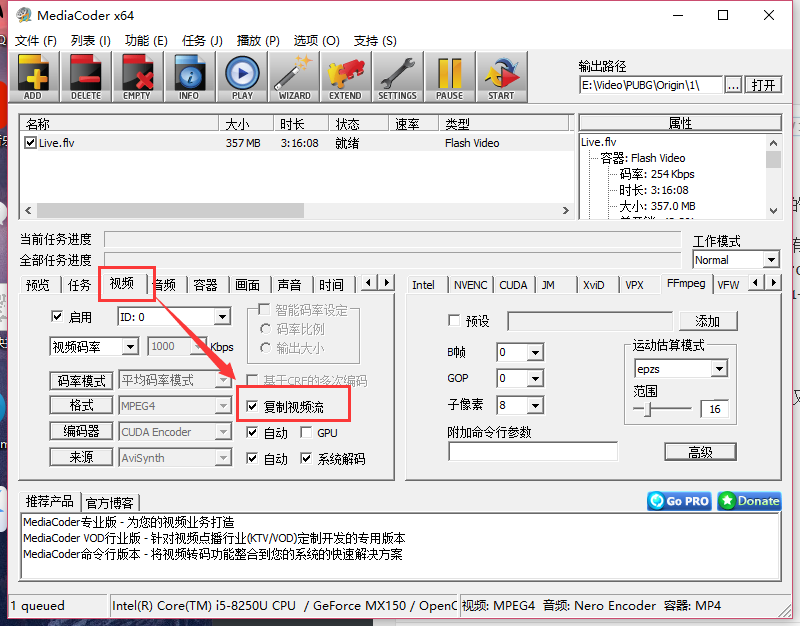Click the 名称 column header
The image size is (800, 626).
[x=119, y=123]
